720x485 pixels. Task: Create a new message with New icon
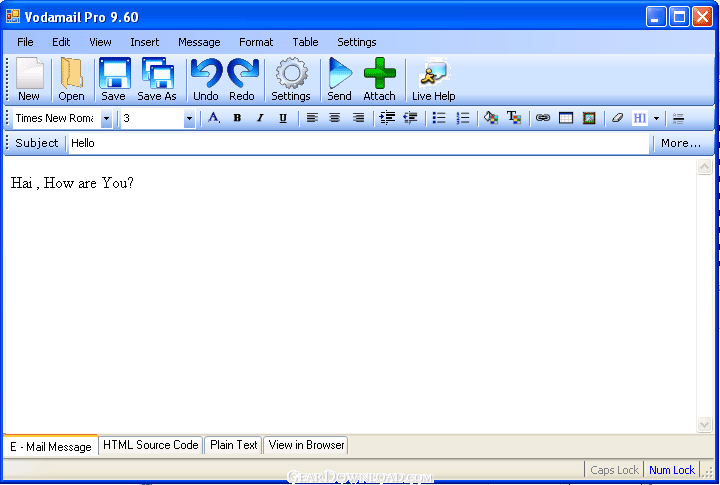[29, 79]
